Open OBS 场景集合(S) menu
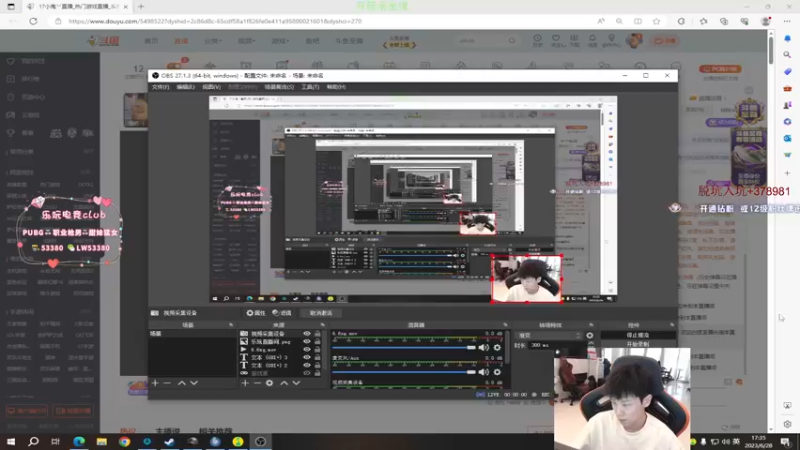The height and width of the screenshot is (450, 800). [x=279, y=87]
